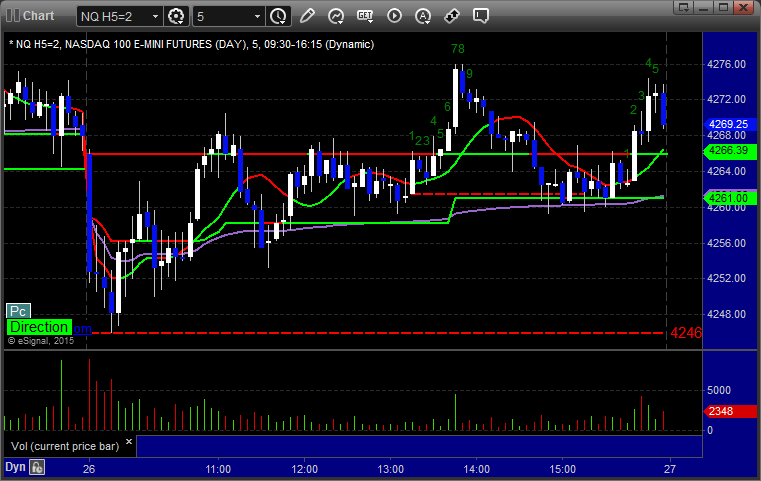The height and width of the screenshot is (481, 761).
Task: Click the 4248.00 price axis label
Action: pyautogui.click(x=727, y=315)
